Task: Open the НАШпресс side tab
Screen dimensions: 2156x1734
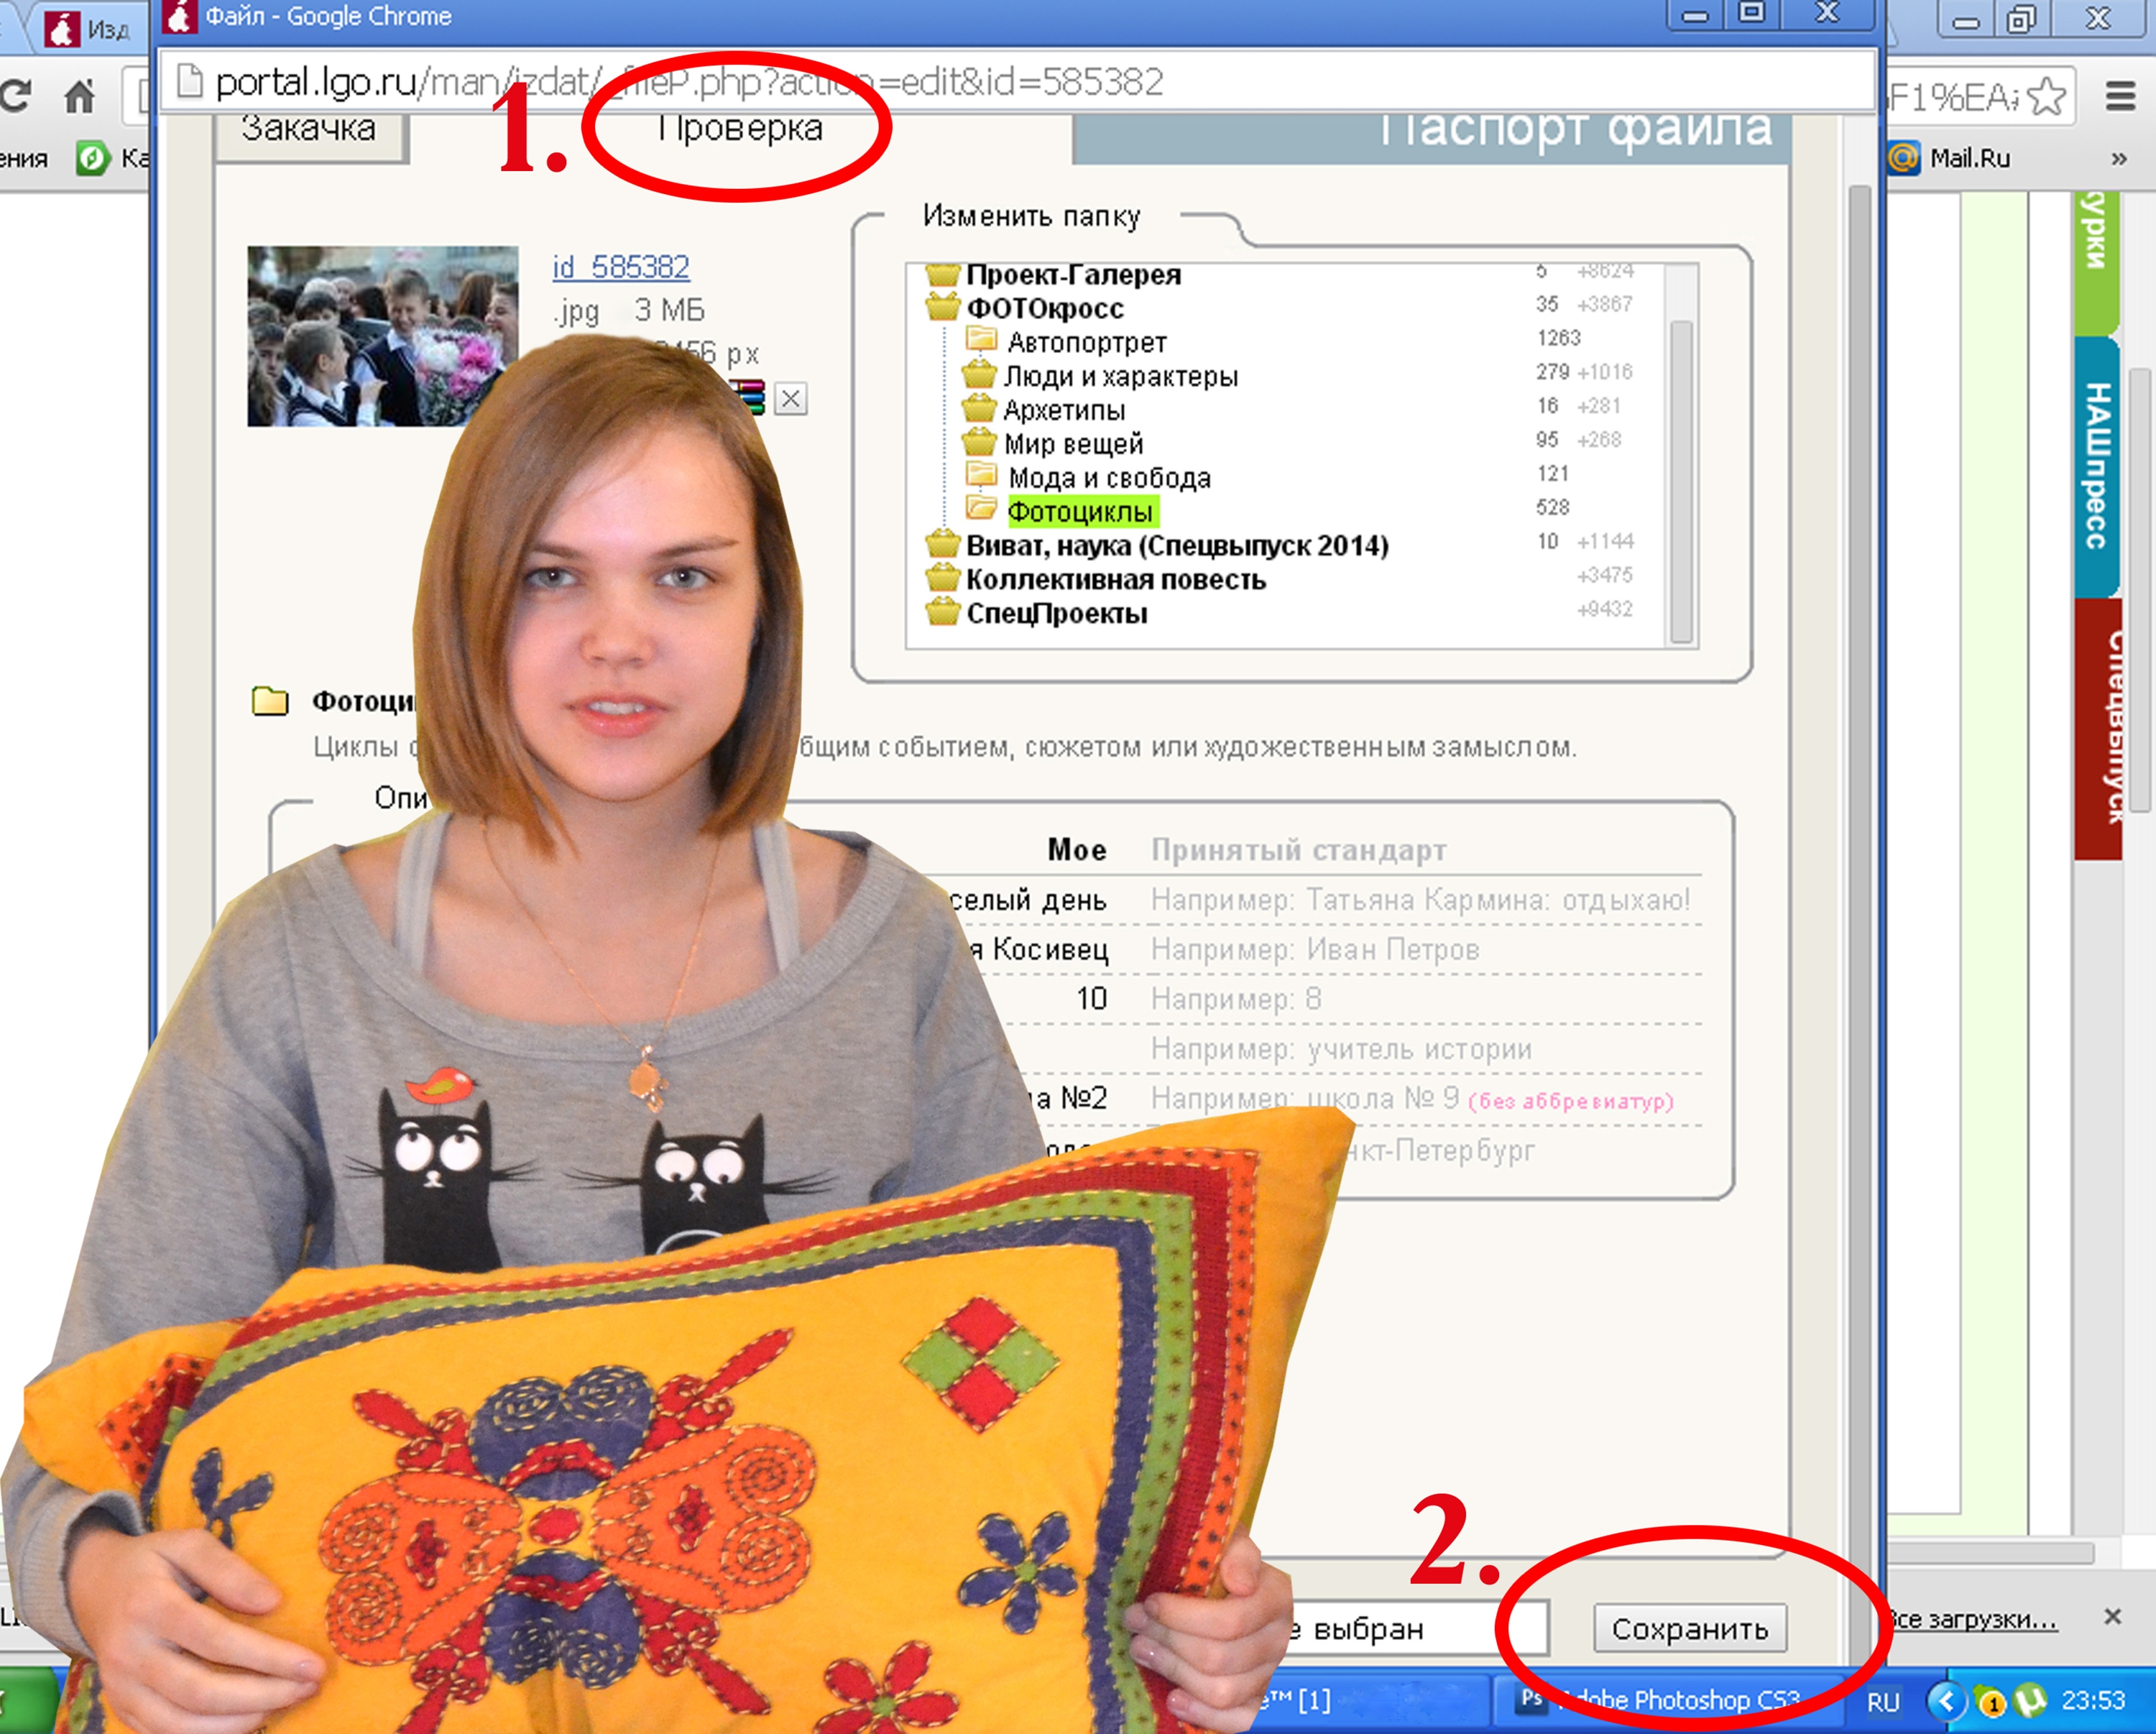Action: click(2096, 466)
